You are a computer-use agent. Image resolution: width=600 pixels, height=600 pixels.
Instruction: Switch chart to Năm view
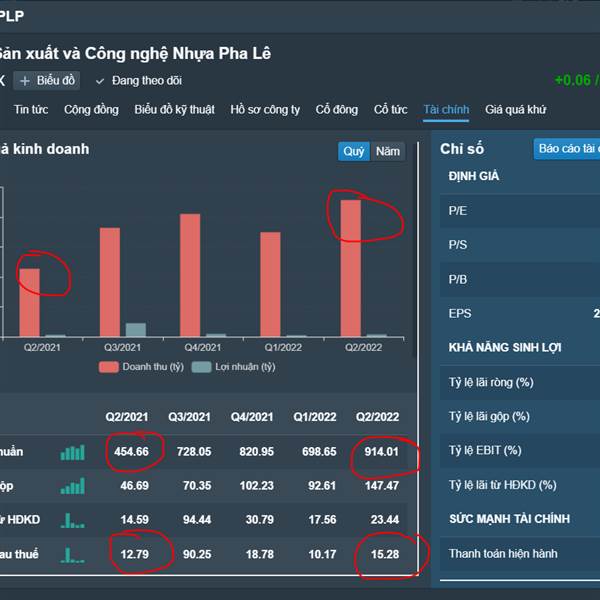pos(388,152)
